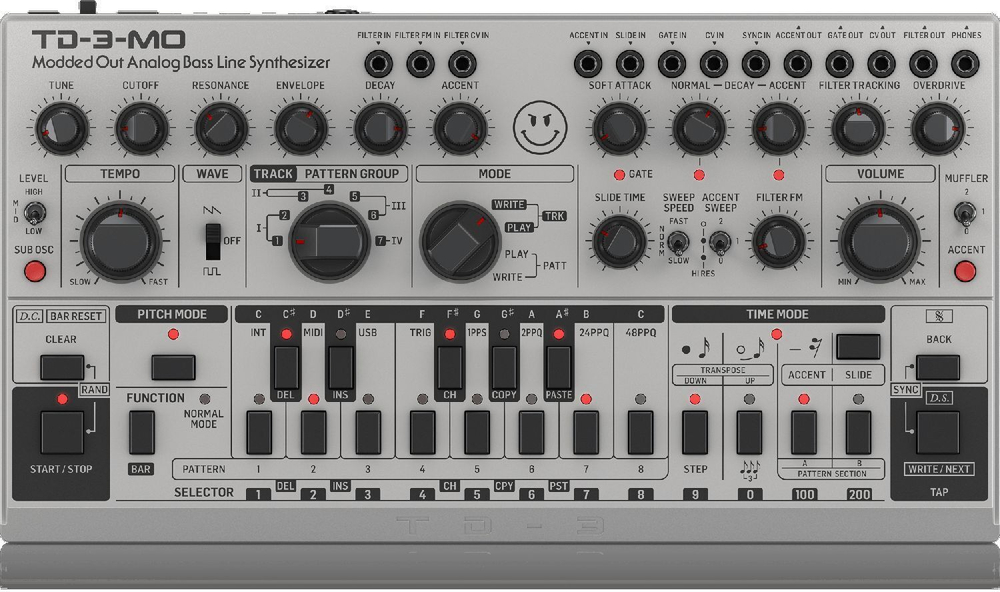Push the FUNCTION button
The image size is (1000, 592).
tap(142, 433)
